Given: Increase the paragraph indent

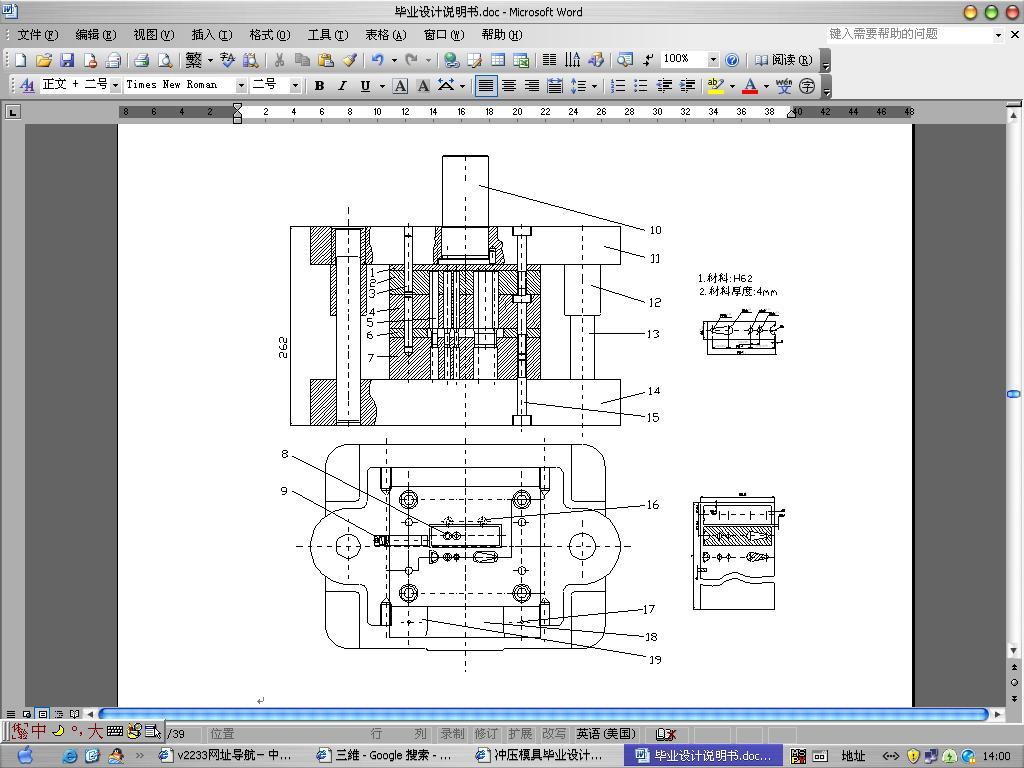Looking at the screenshot, I should (x=687, y=86).
